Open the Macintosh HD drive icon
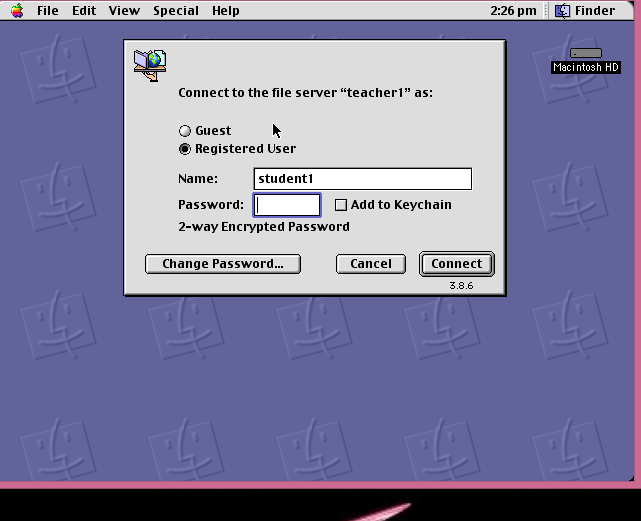The width and height of the screenshot is (641, 521). pyautogui.click(x=586, y=53)
